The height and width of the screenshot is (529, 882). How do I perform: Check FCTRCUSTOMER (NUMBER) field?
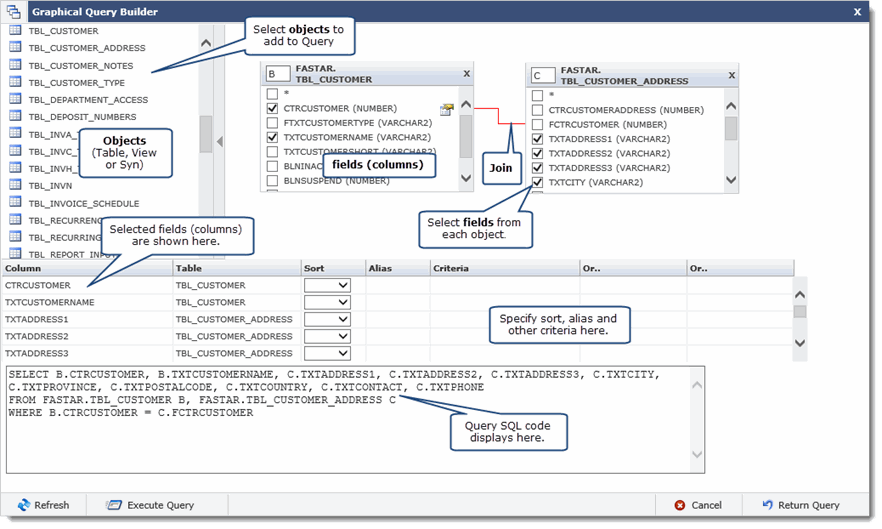(537, 124)
